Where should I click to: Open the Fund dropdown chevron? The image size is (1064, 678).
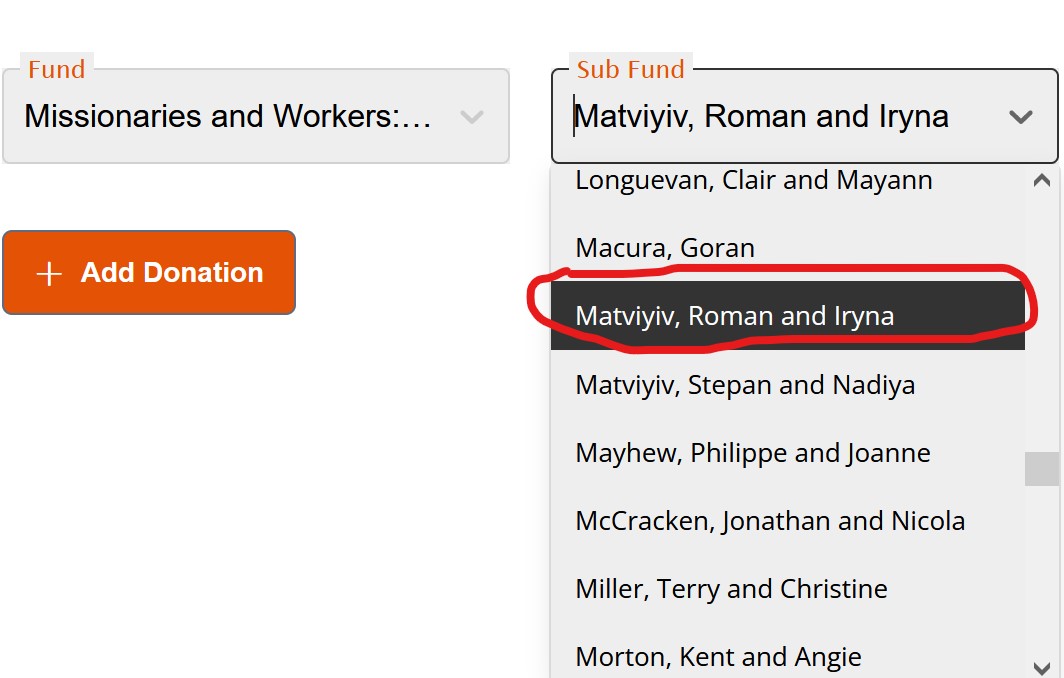tap(471, 117)
